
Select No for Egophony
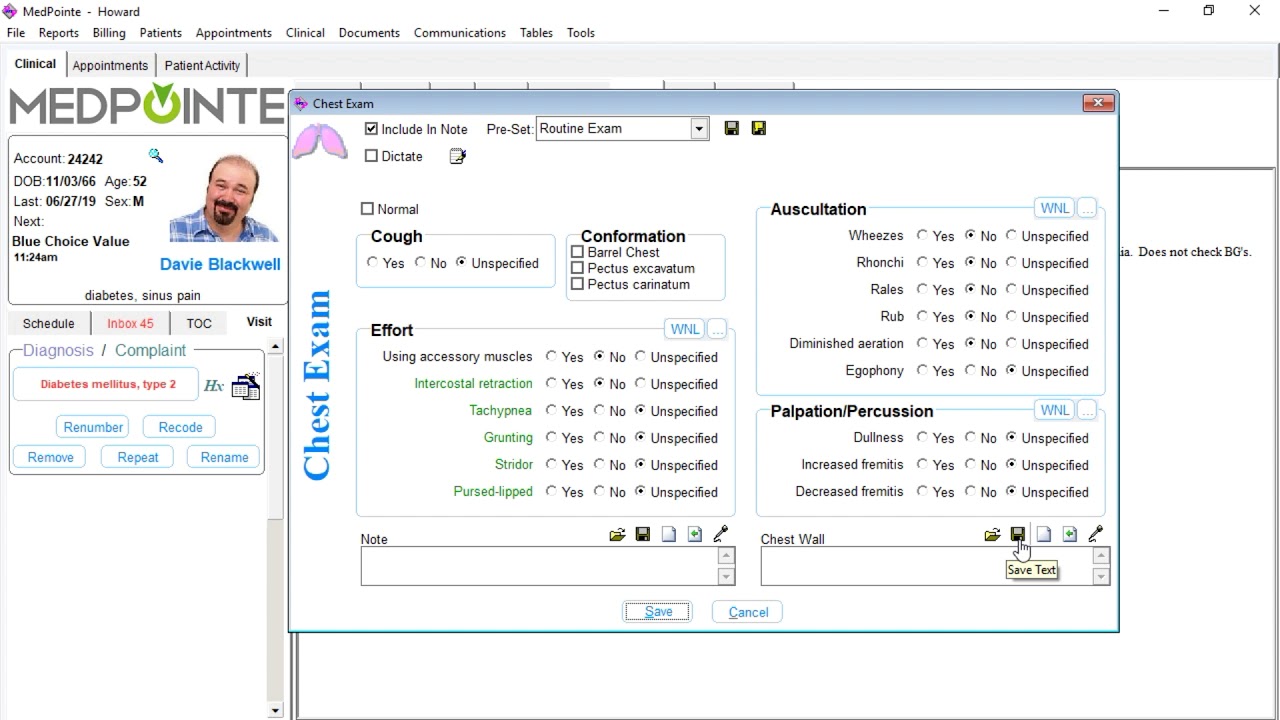(969, 371)
